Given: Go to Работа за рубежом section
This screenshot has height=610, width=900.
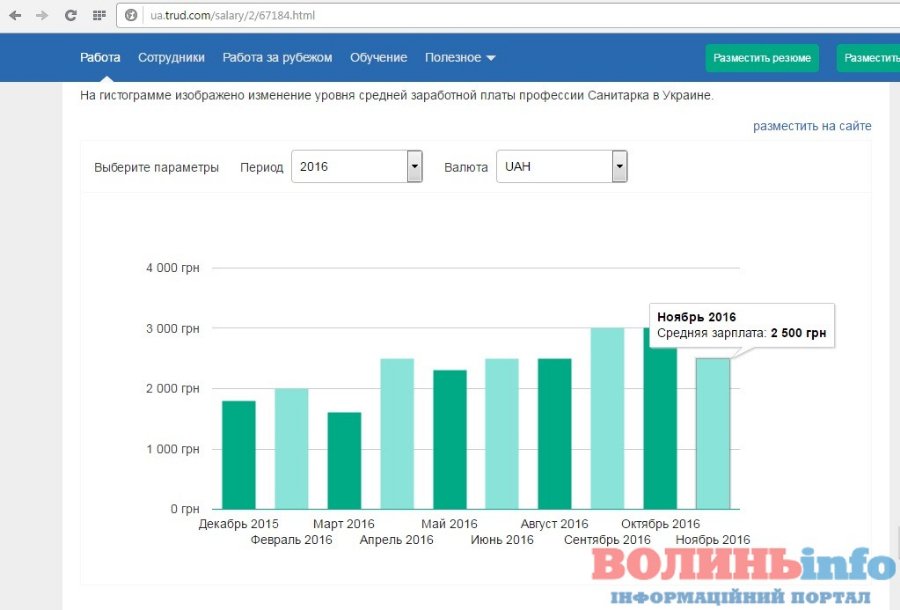Looking at the screenshot, I should 277,58.
